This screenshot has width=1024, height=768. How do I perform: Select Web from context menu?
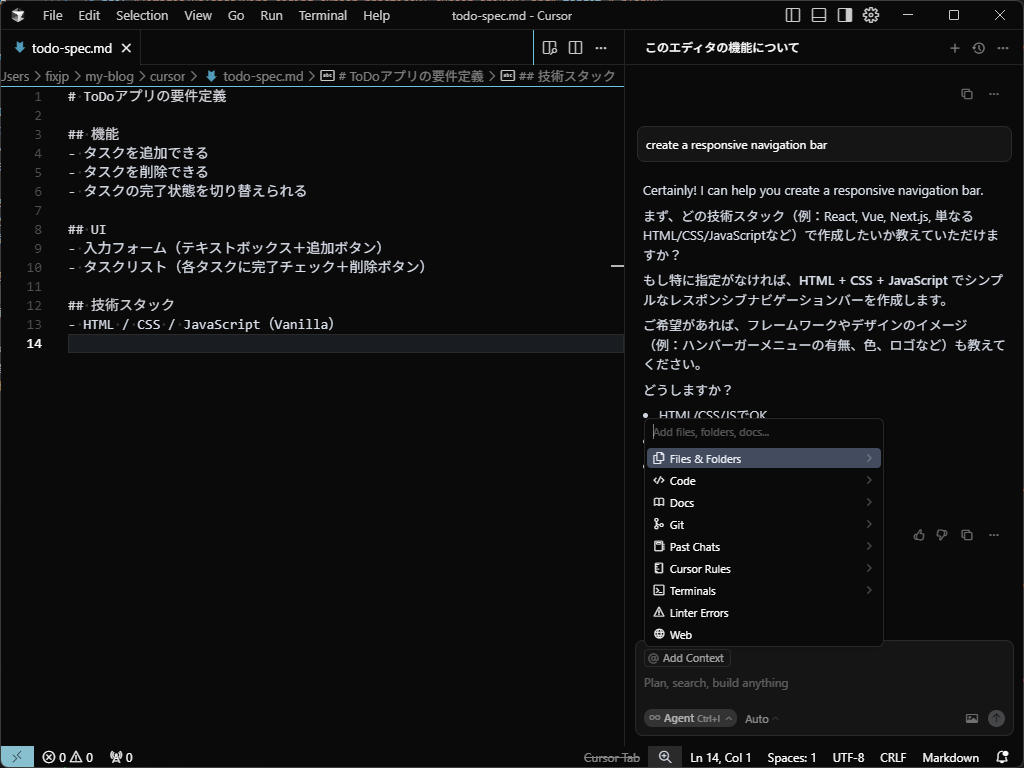click(x=681, y=634)
